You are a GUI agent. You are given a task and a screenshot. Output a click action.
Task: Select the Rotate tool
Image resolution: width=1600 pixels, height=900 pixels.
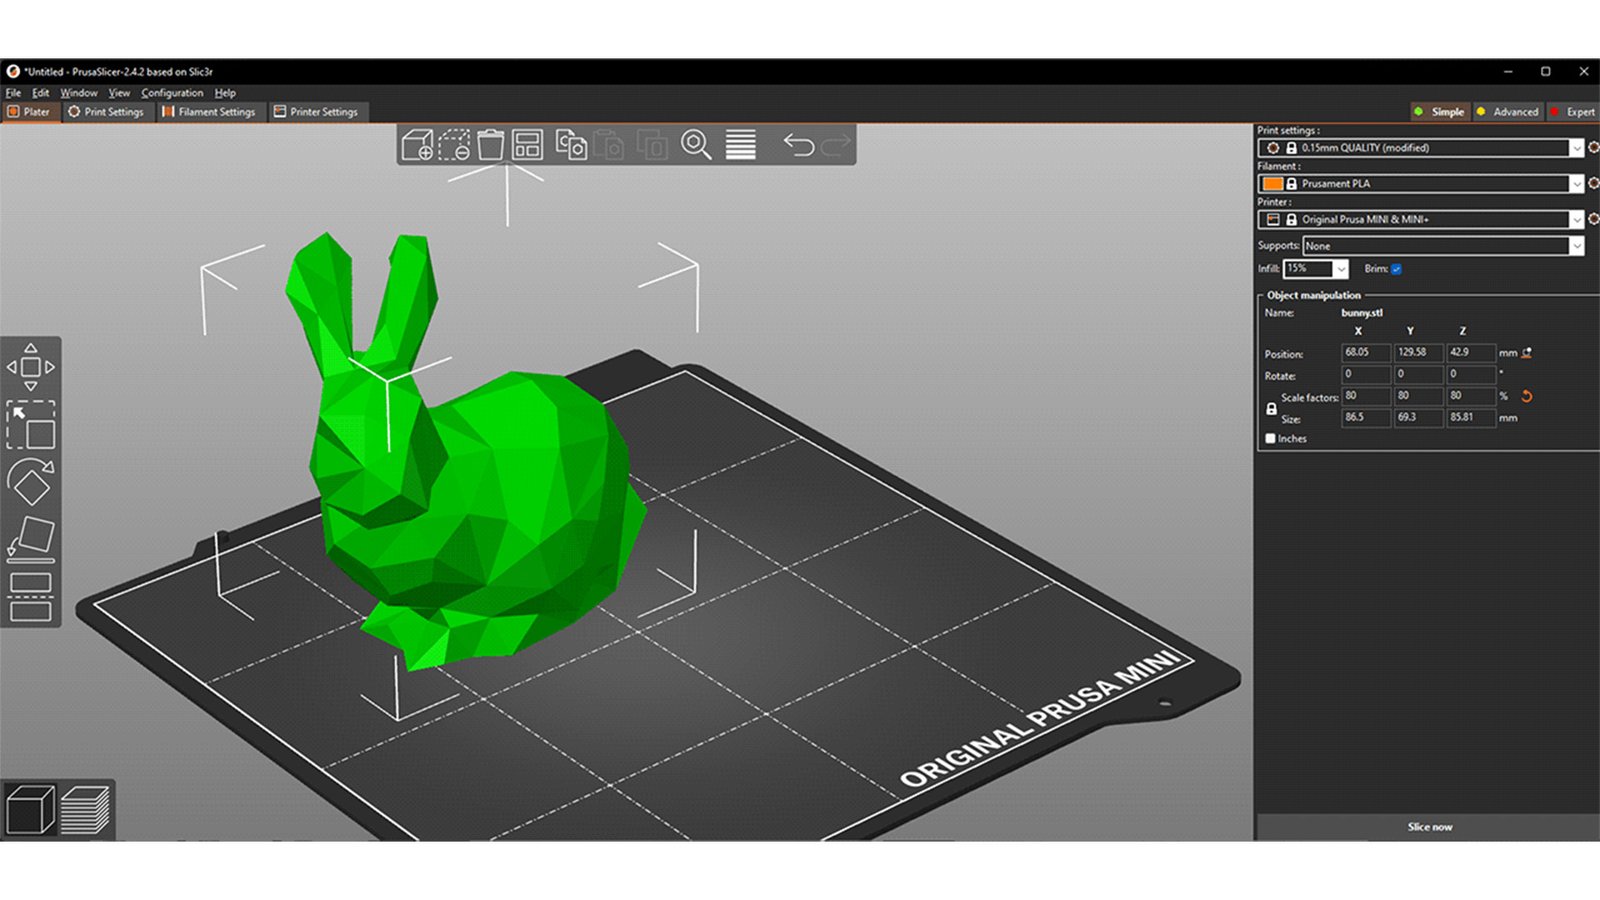31,482
